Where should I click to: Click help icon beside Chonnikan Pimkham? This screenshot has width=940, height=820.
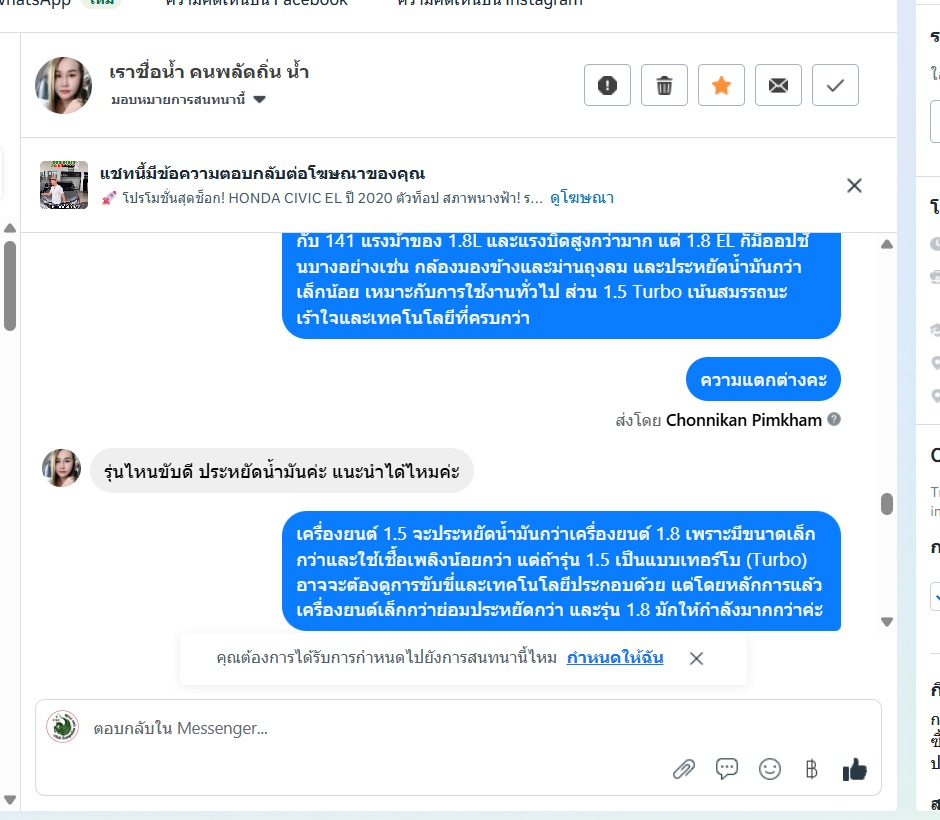[x=834, y=420]
